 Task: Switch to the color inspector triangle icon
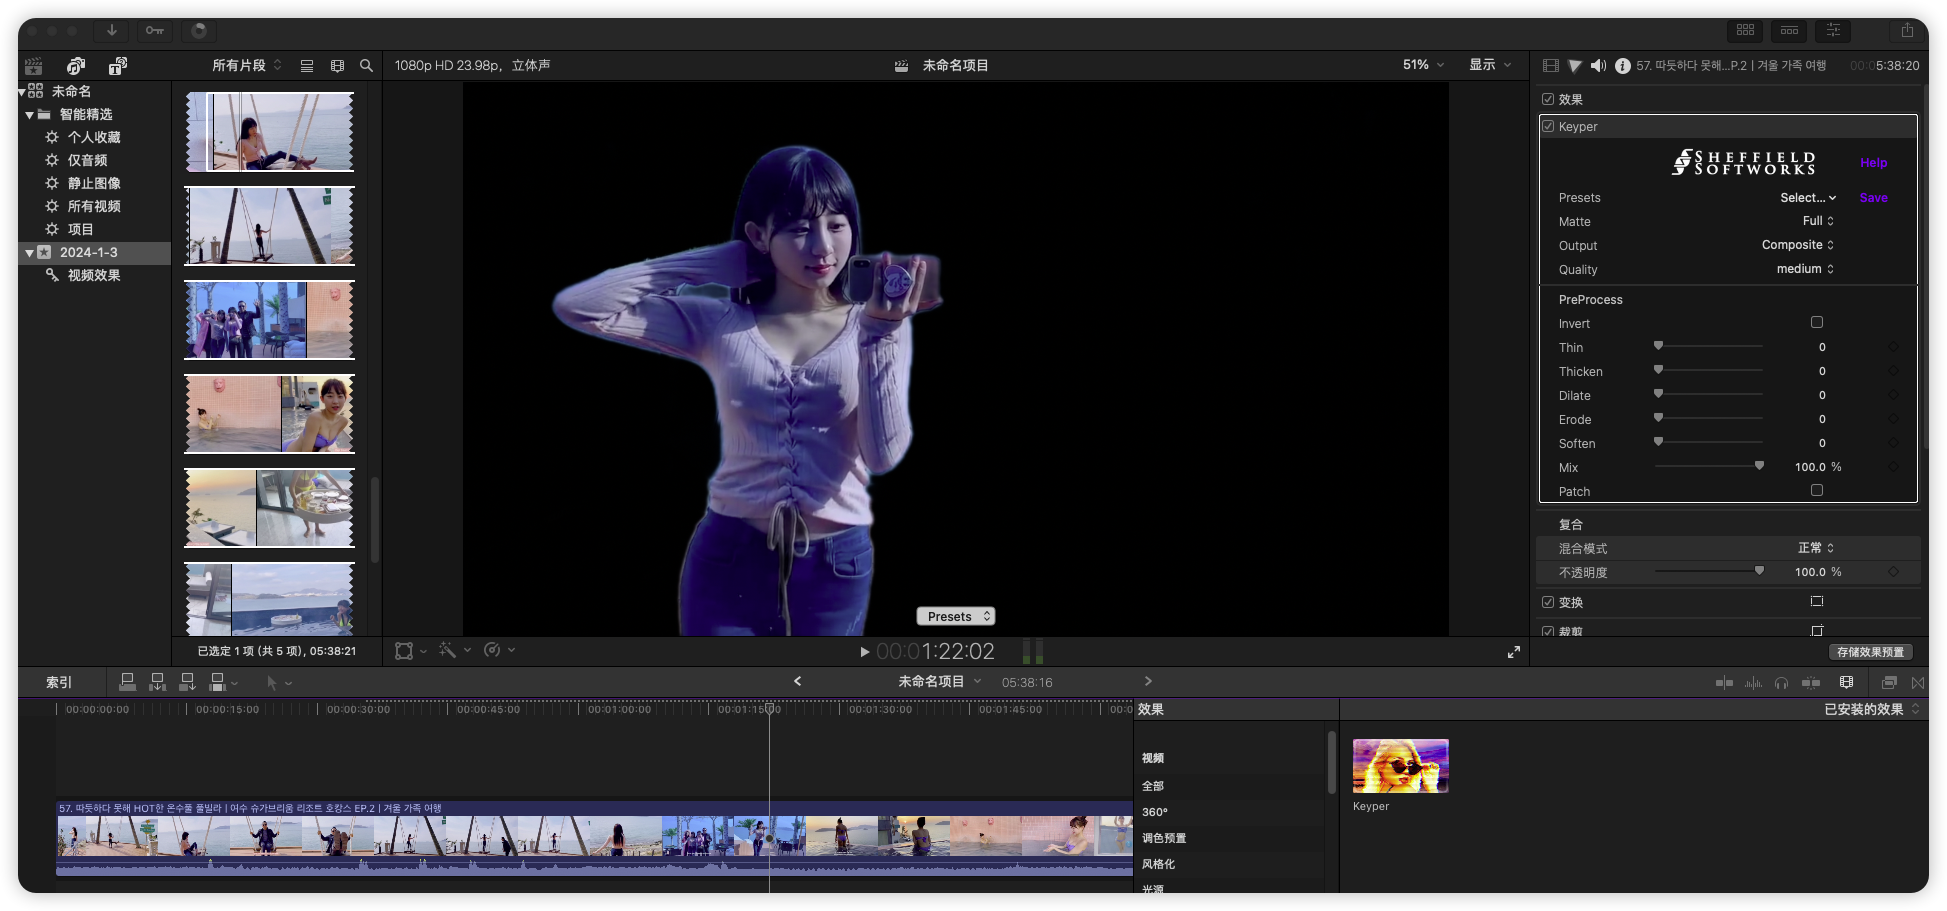1575,66
